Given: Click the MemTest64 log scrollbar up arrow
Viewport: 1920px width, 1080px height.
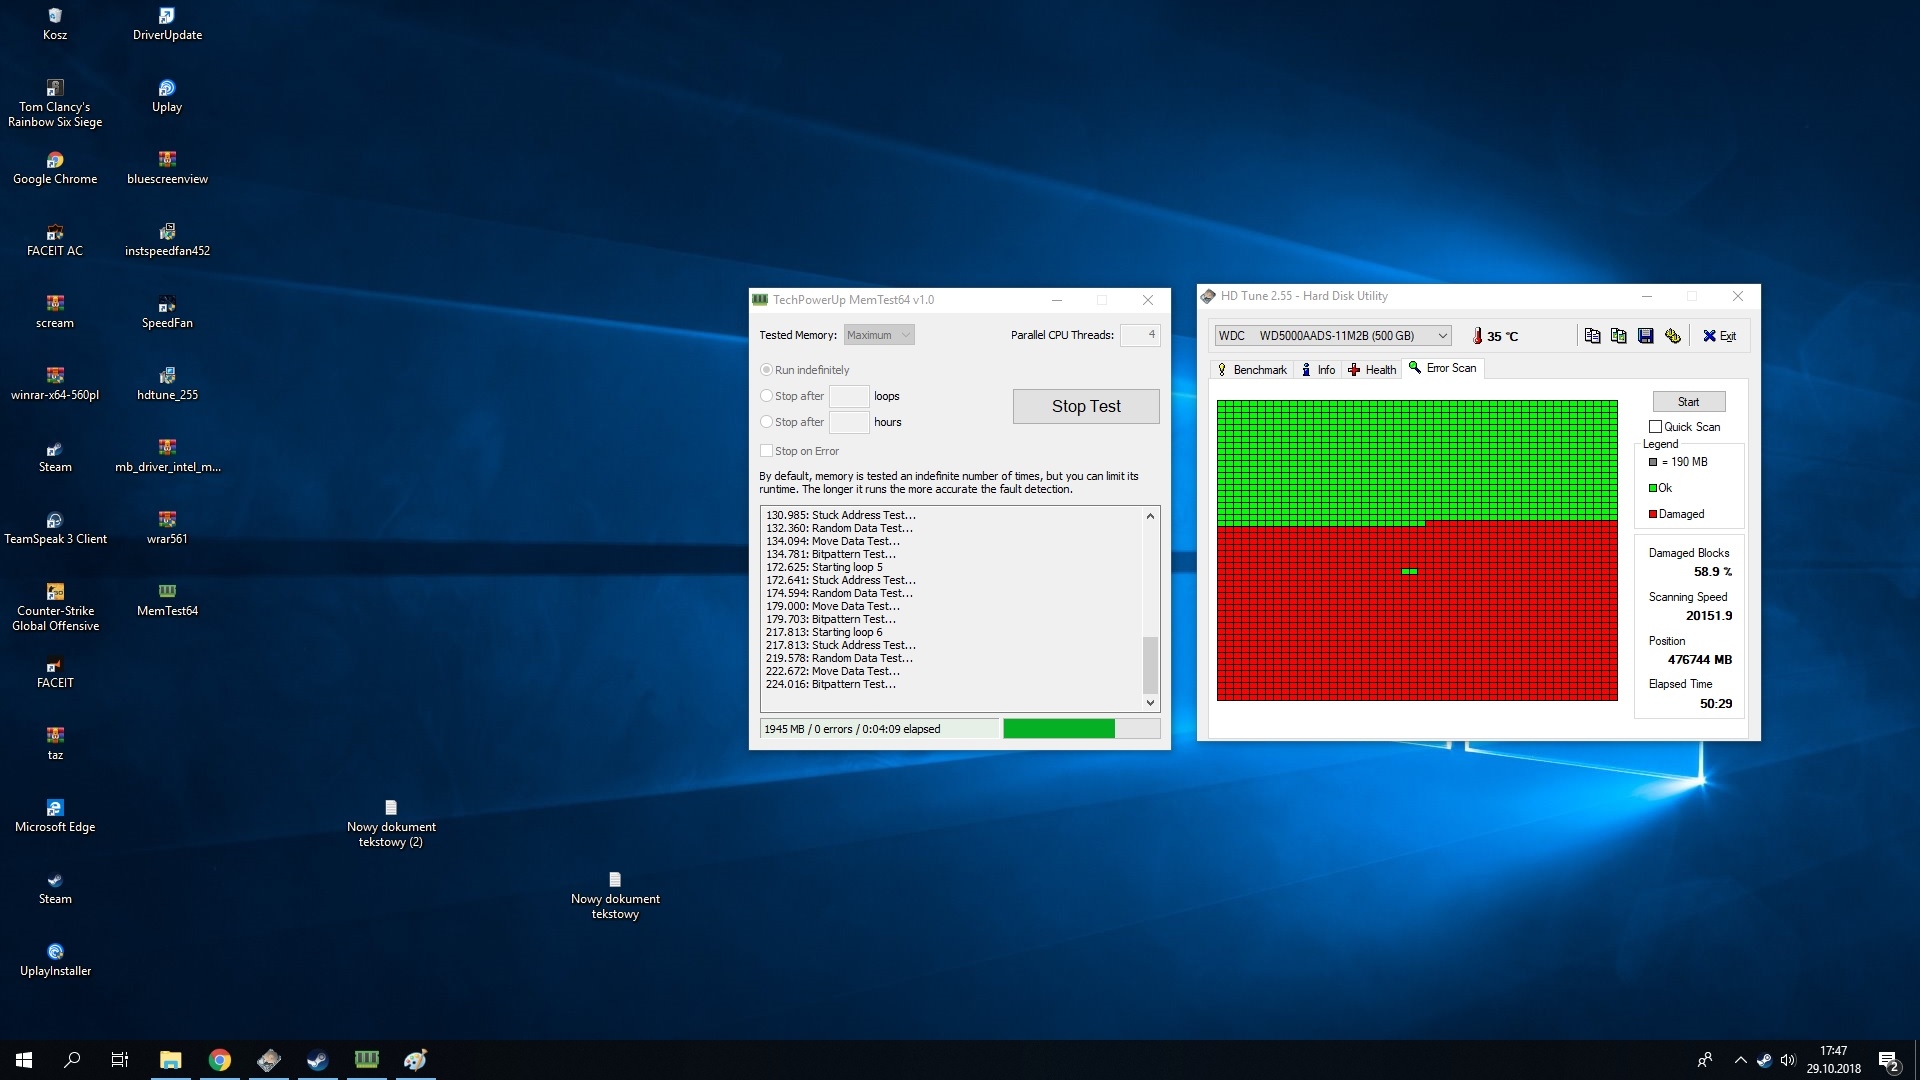Looking at the screenshot, I should click(x=1150, y=516).
